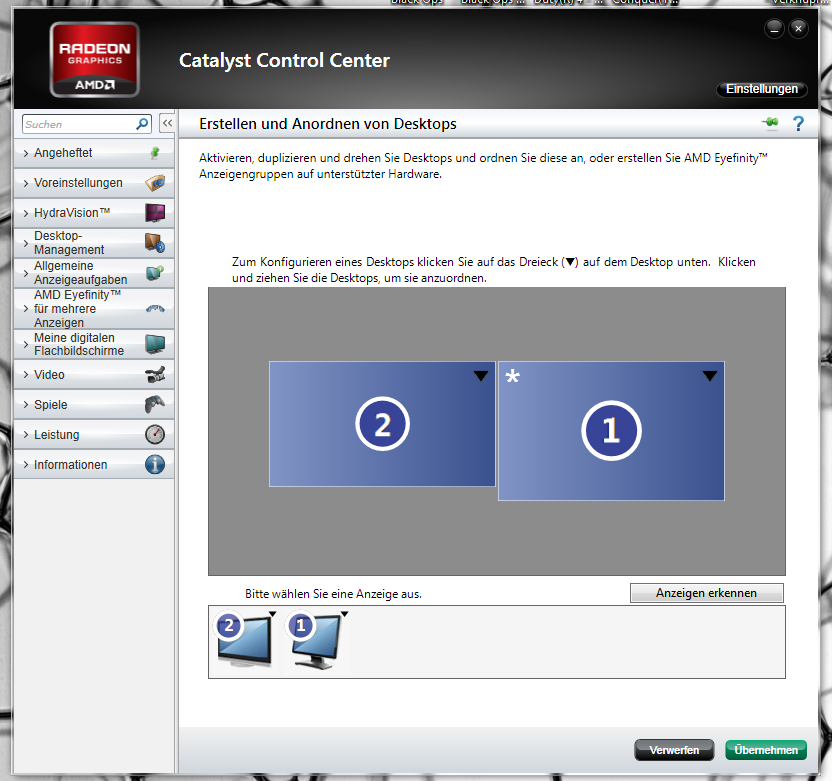
Task: Expand the Allgemeine Anzeigeaufgaben section
Action: tap(94, 273)
